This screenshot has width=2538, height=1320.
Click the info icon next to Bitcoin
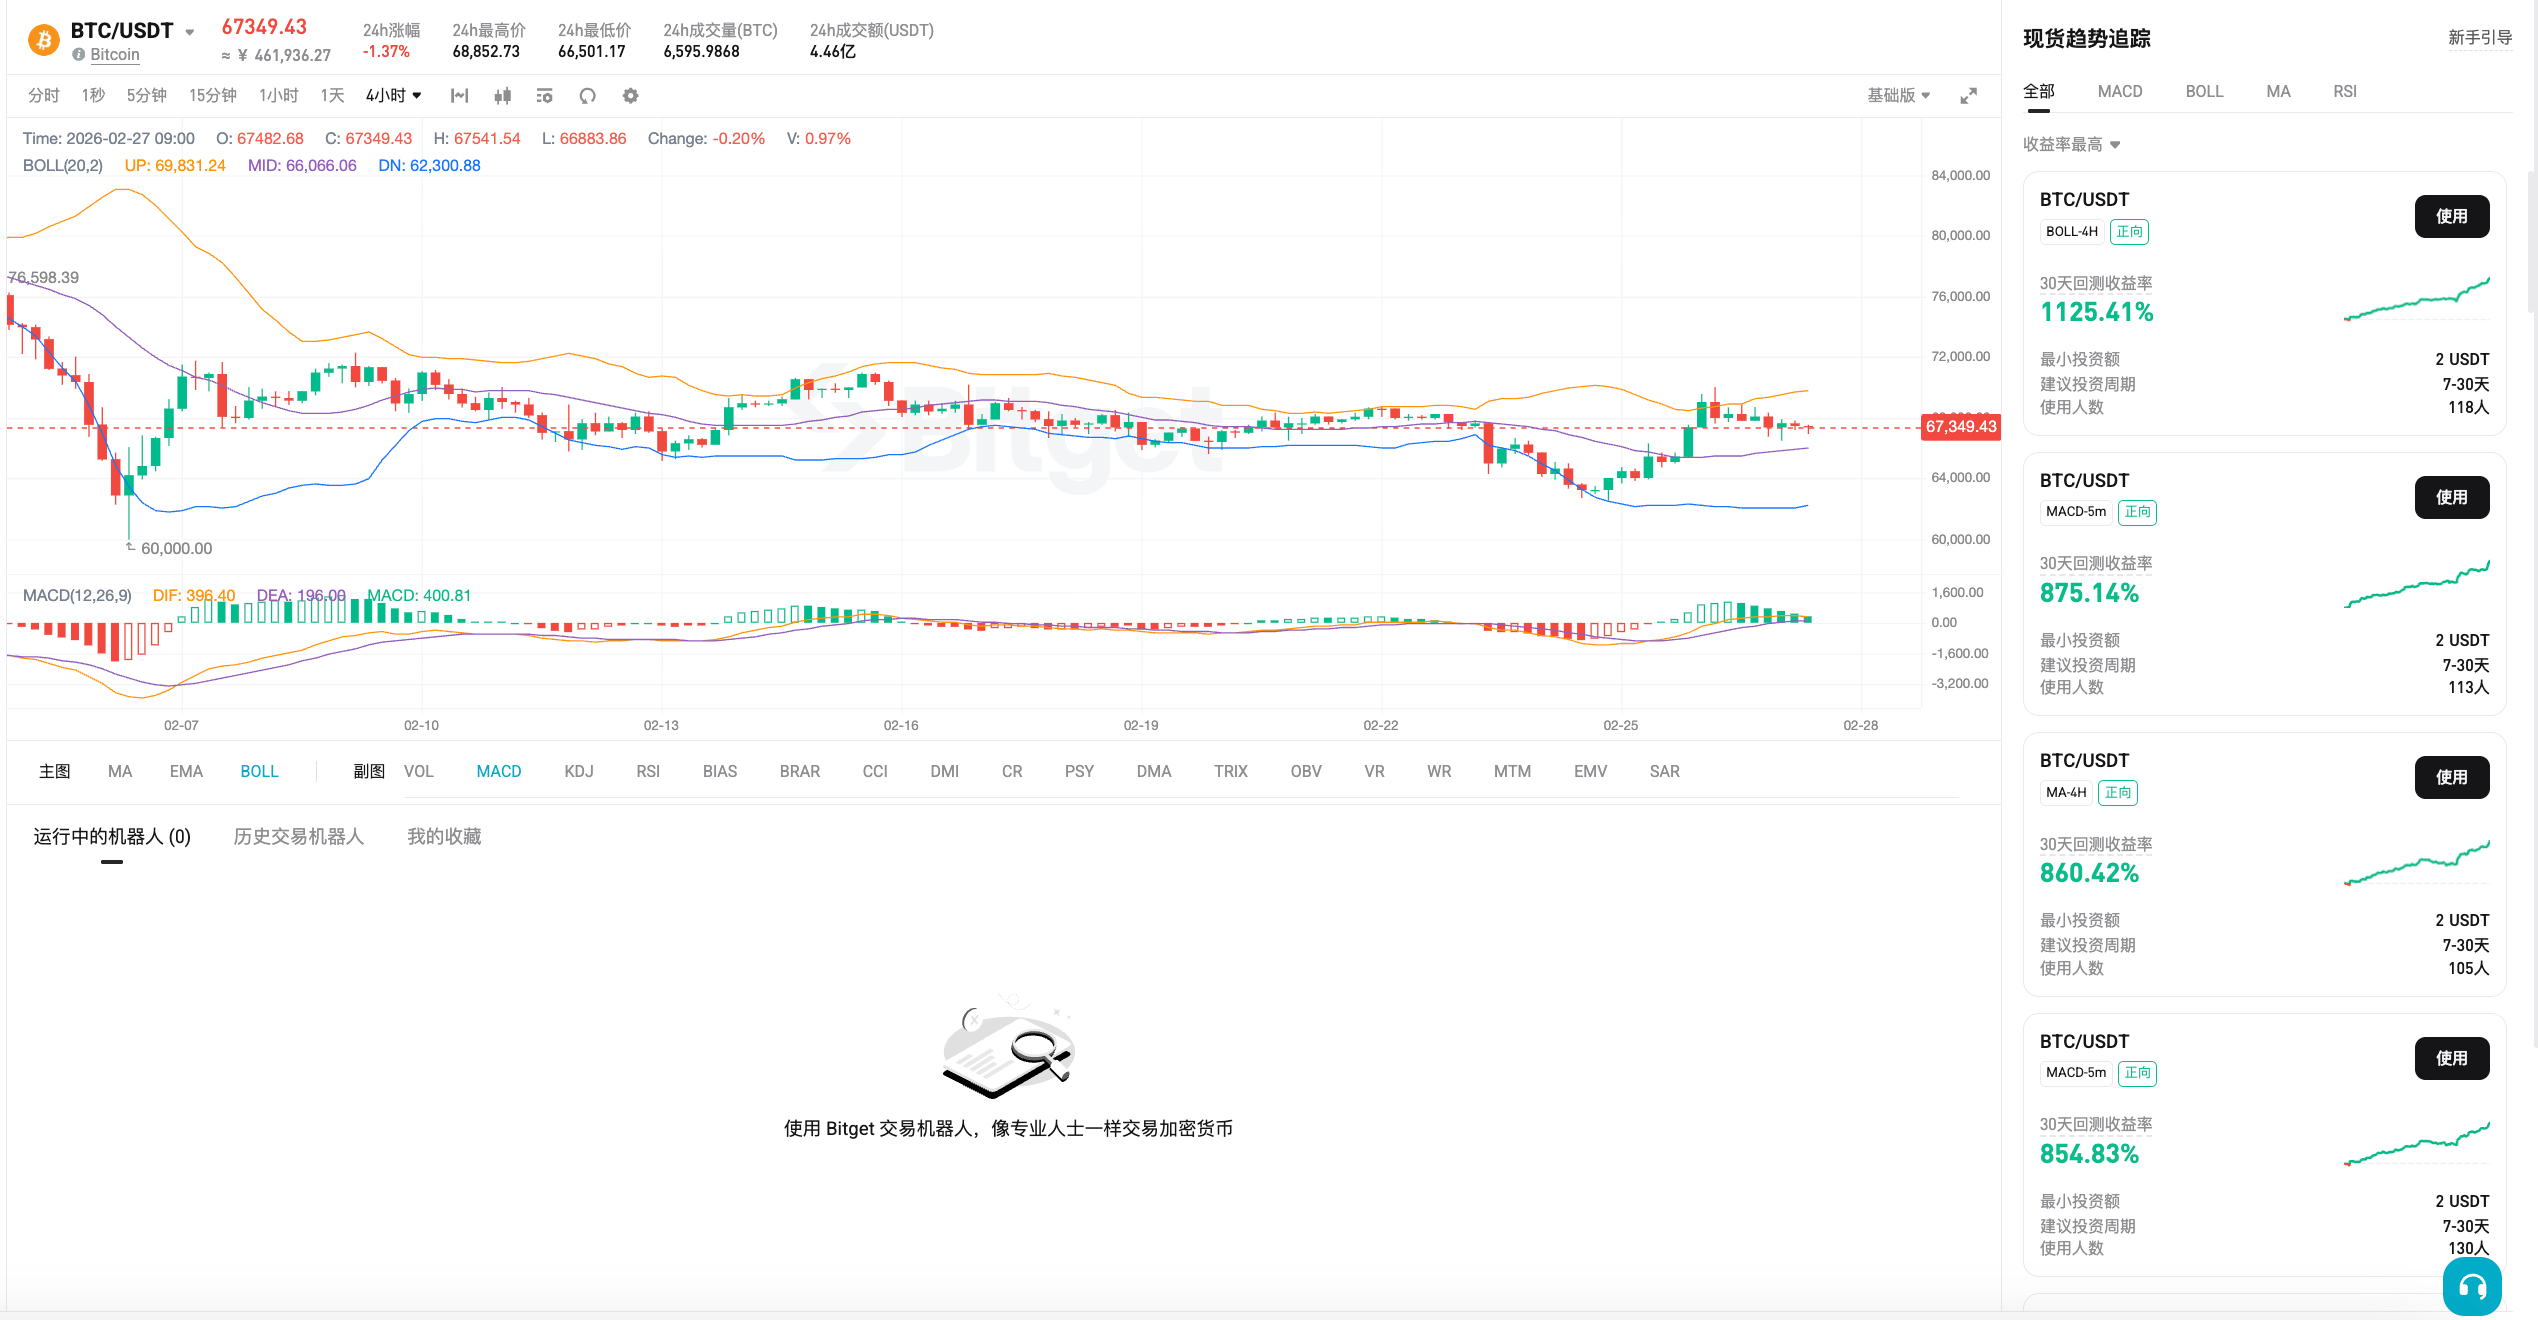[x=79, y=55]
